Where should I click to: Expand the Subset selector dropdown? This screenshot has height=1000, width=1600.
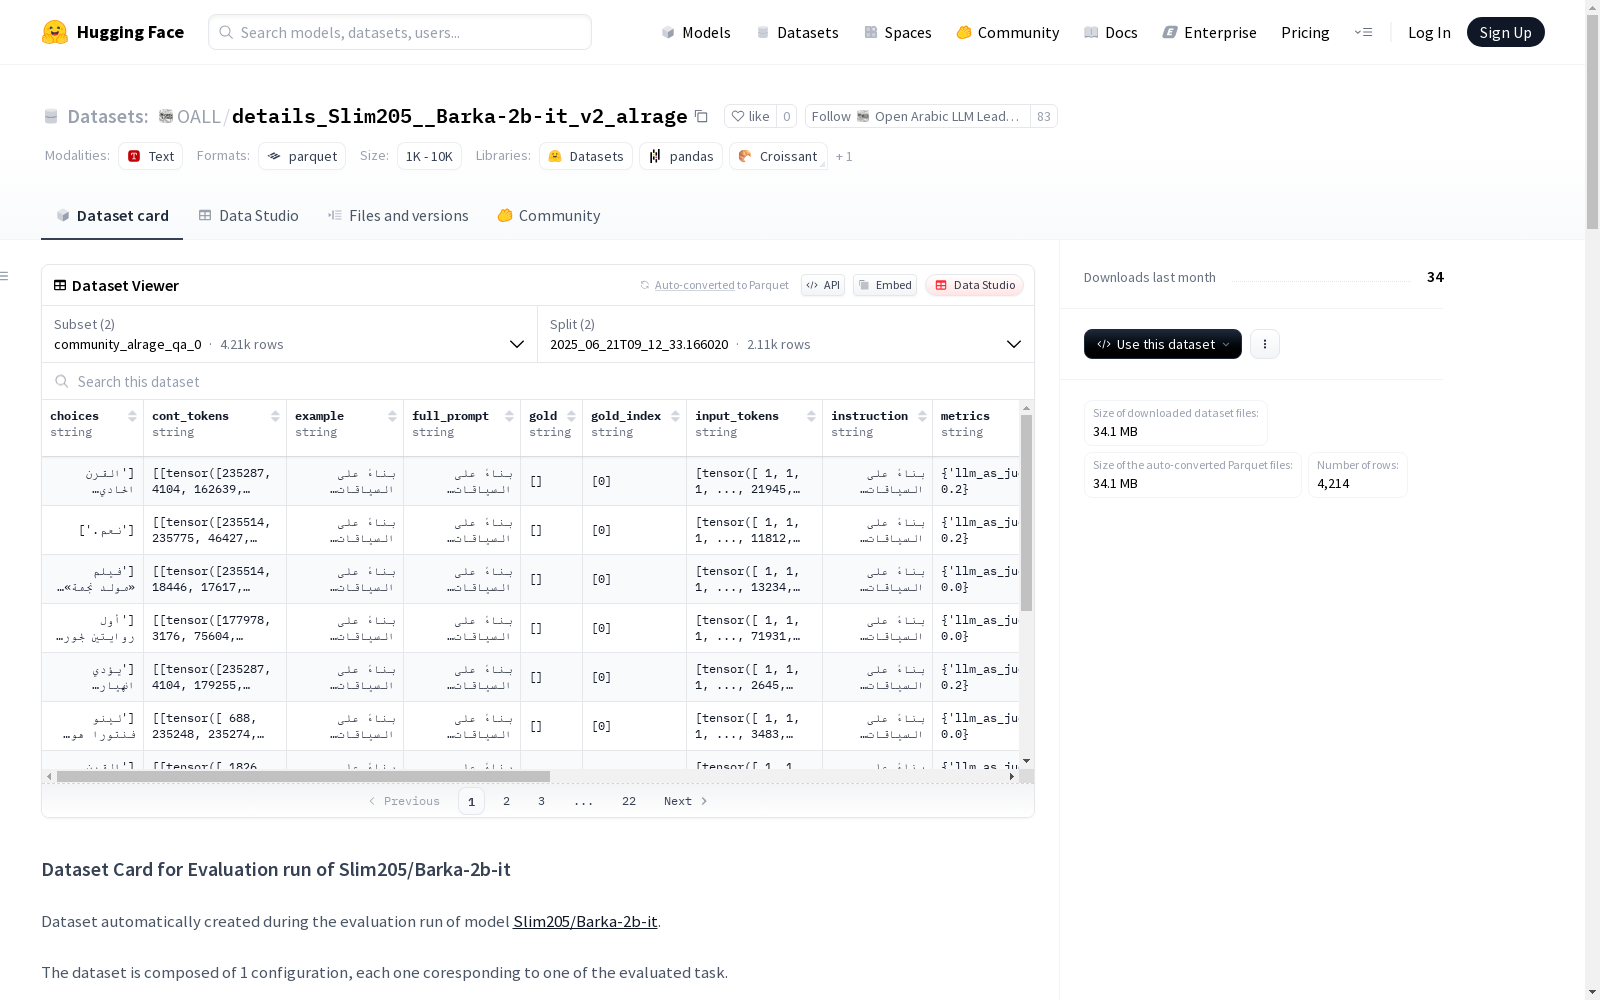point(289,334)
